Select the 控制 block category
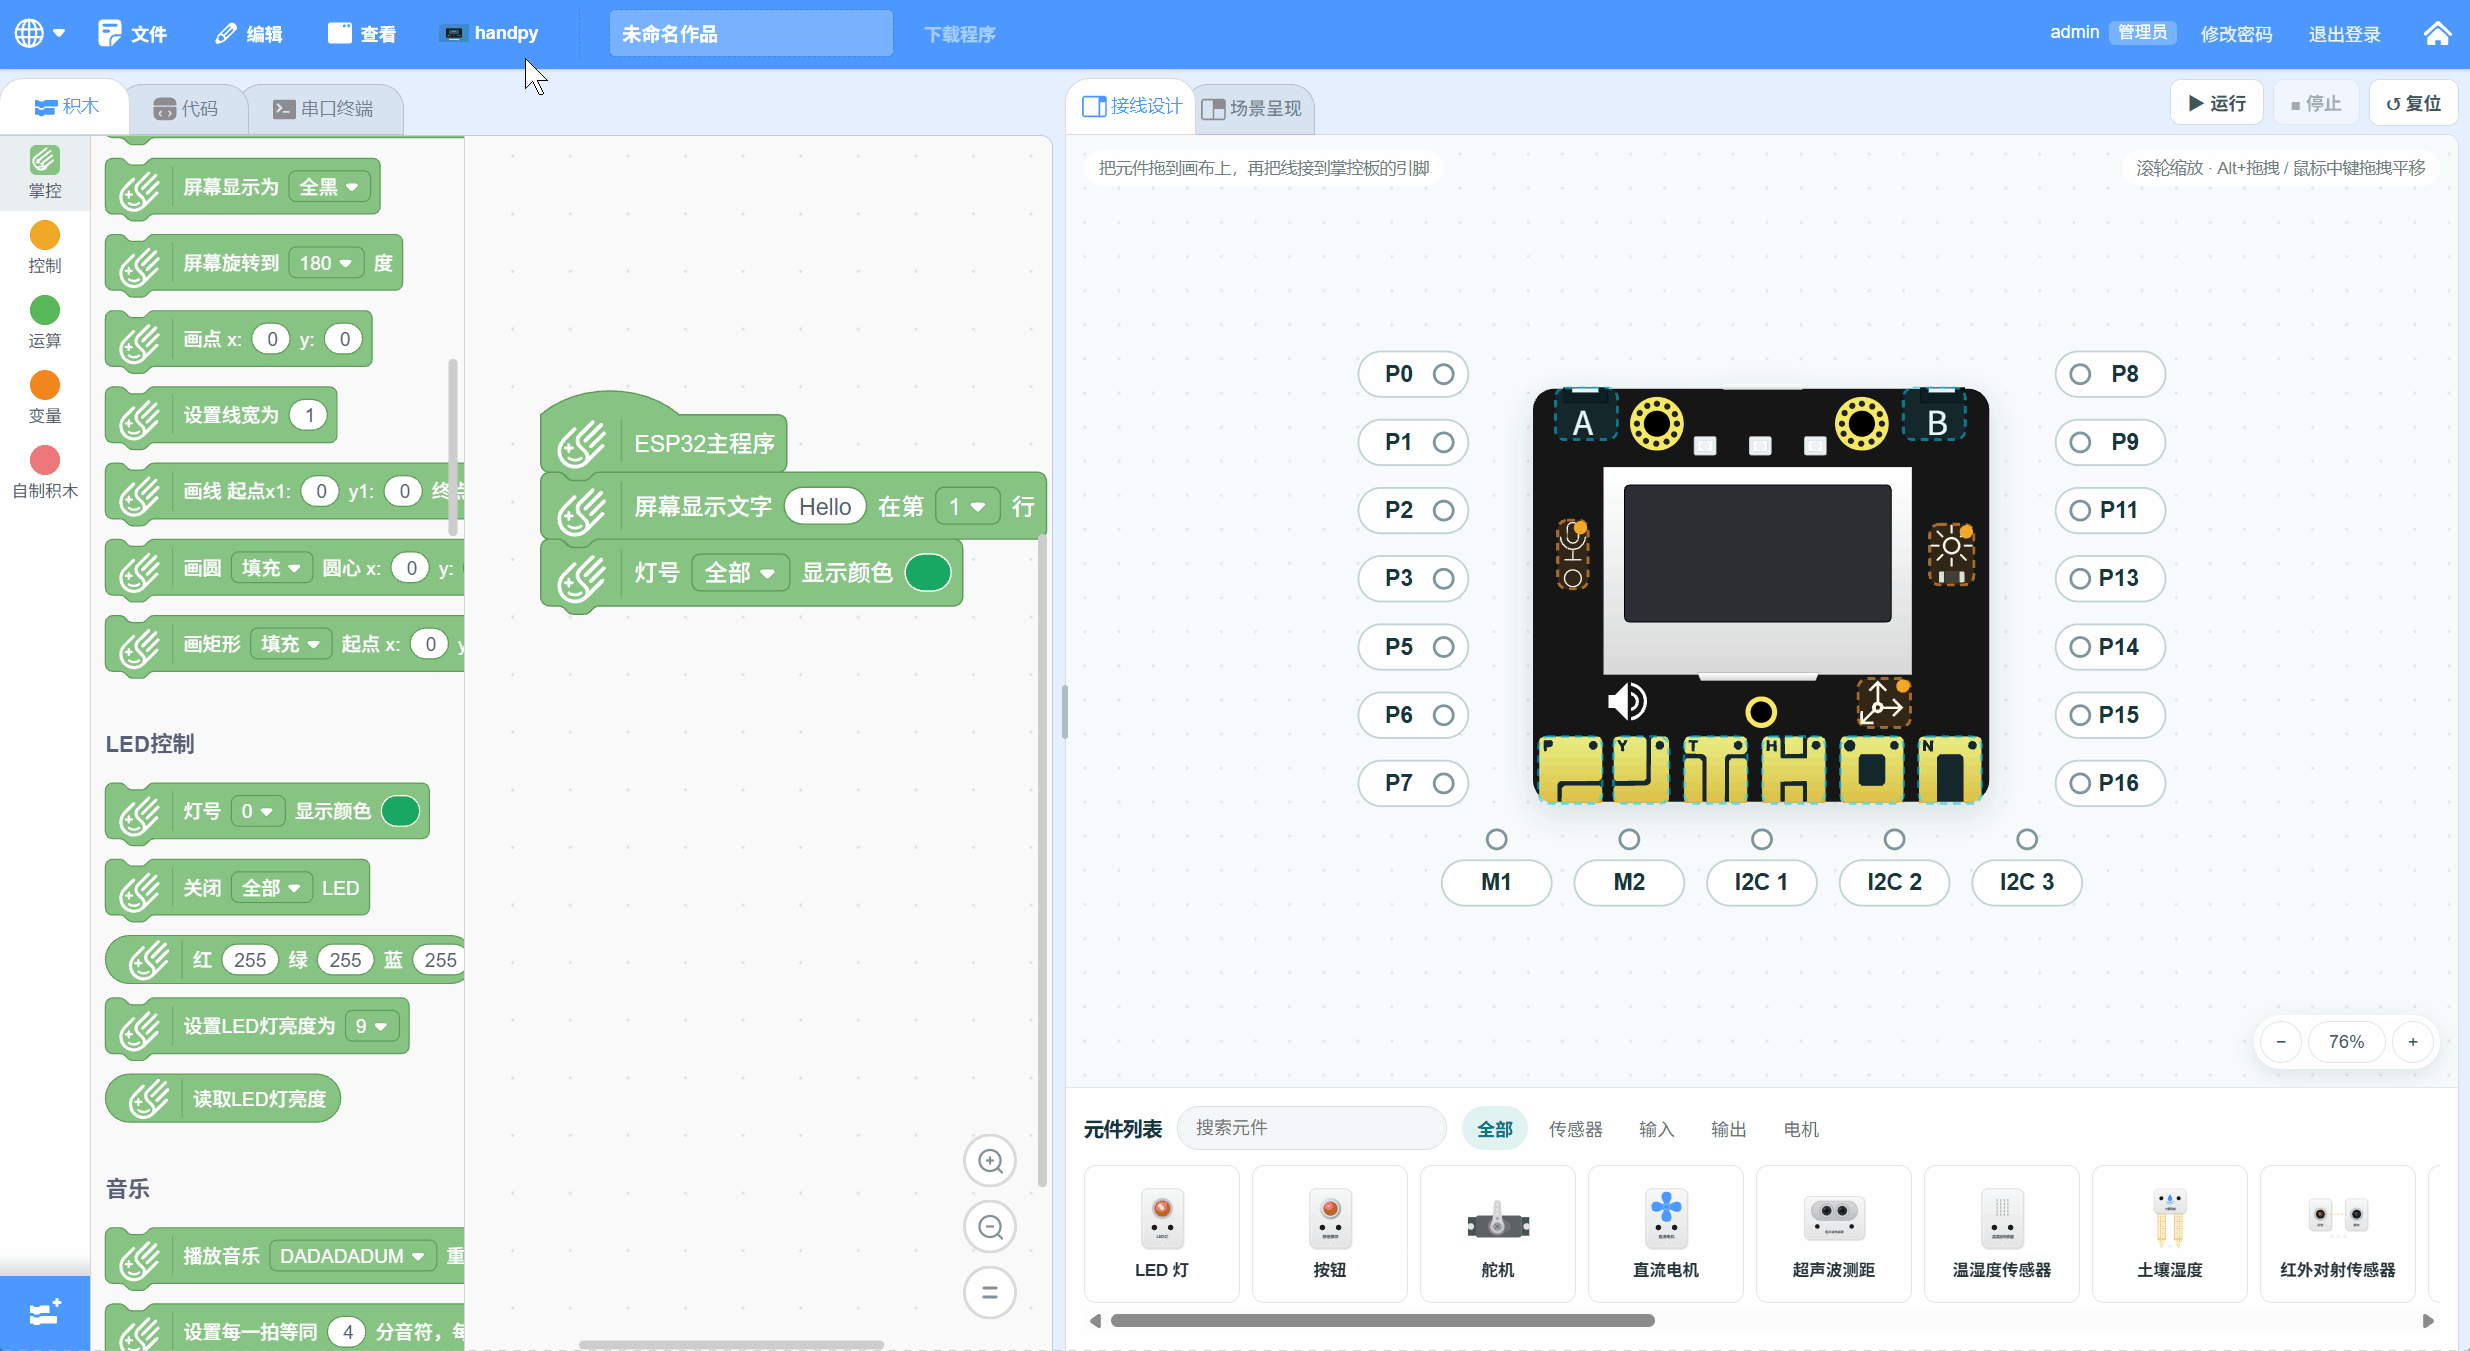The height and width of the screenshot is (1351, 2470). (44, 247)
